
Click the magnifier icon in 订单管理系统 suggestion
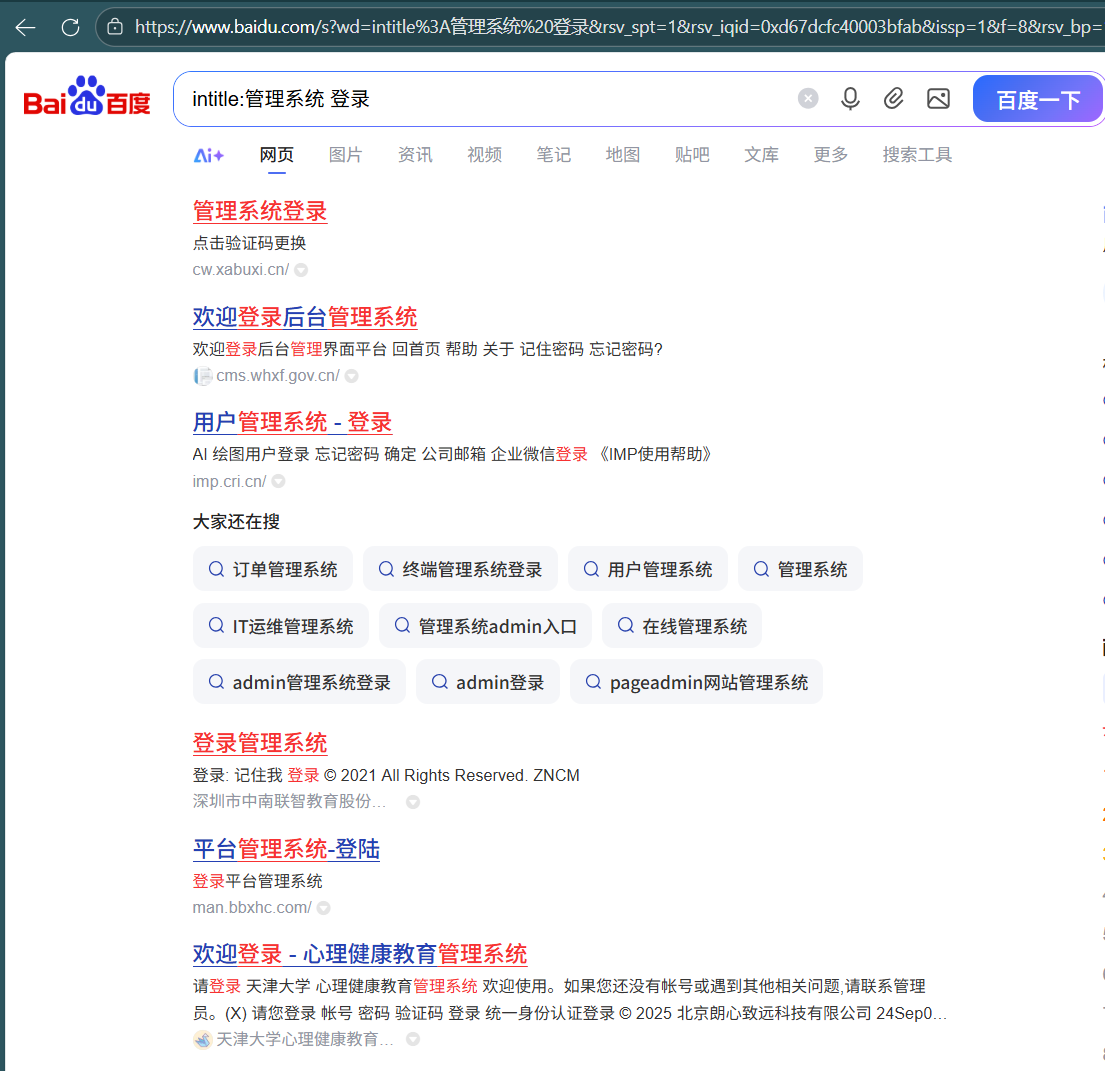tap(216, 568)
